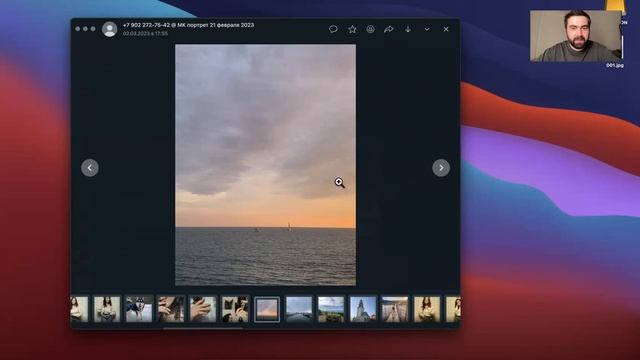The image size is (640, 360).
Task: Open the pier walkway thumbnail
Action: (x=395, y=309)
